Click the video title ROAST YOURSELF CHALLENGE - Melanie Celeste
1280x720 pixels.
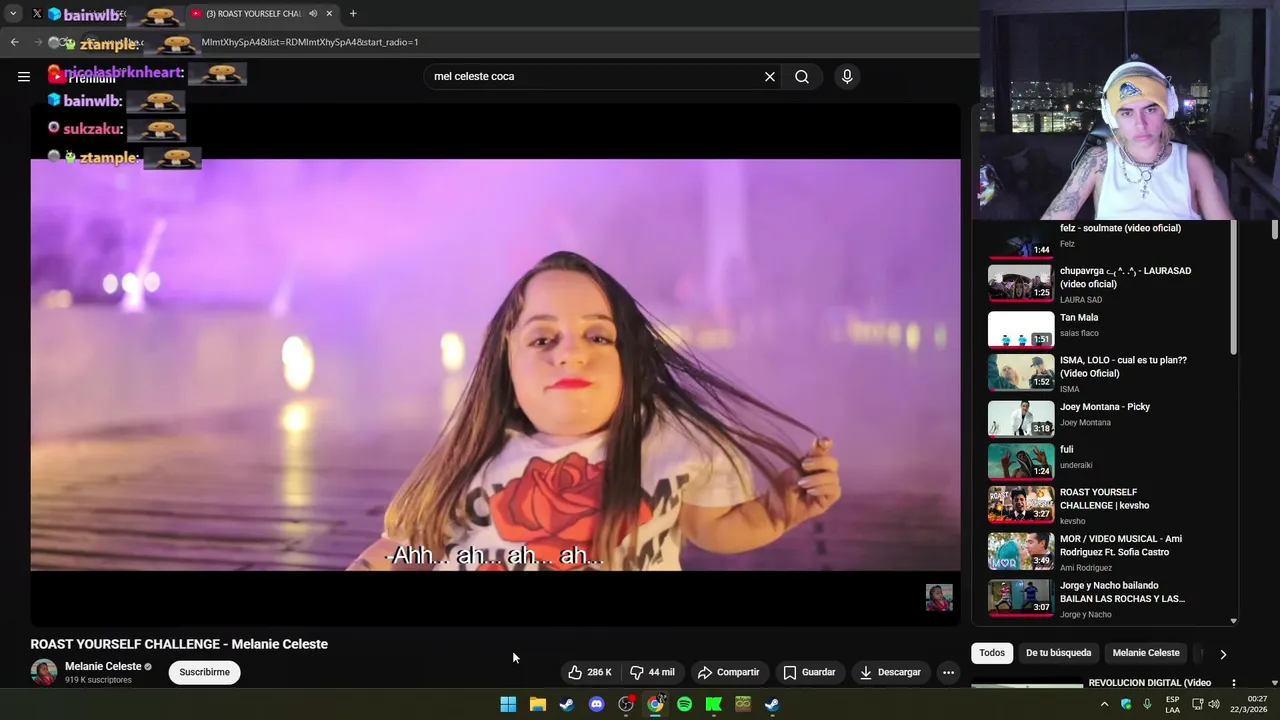[179, 644]
